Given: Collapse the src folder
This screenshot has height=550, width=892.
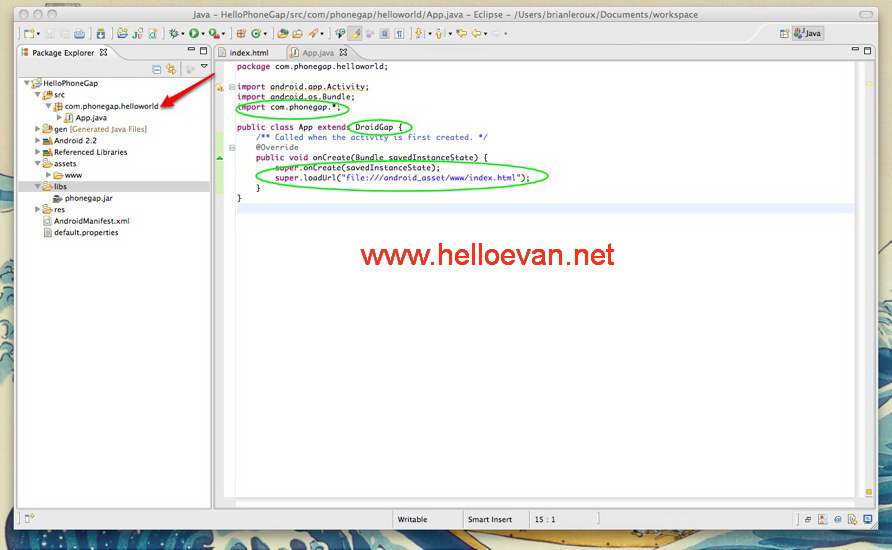Looking at the screenshot, I should [x=38, y=94].
